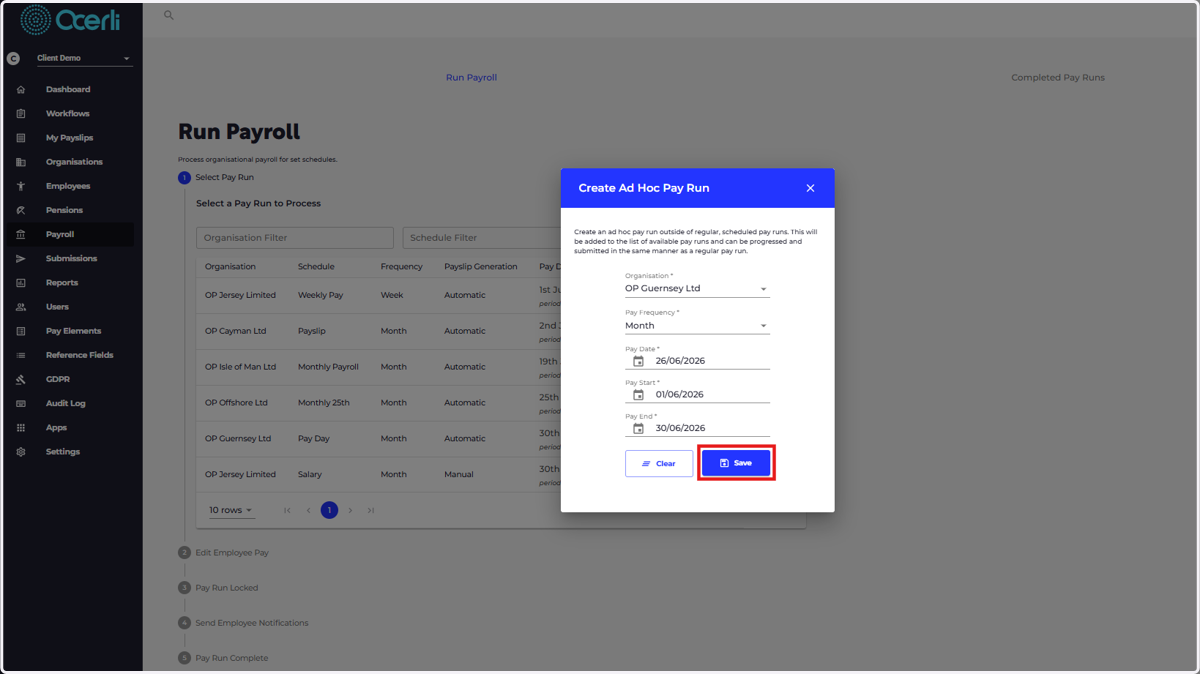Select page 1 pagination button
Viewport: 1200px width, 674px height.
click(329, 510)
